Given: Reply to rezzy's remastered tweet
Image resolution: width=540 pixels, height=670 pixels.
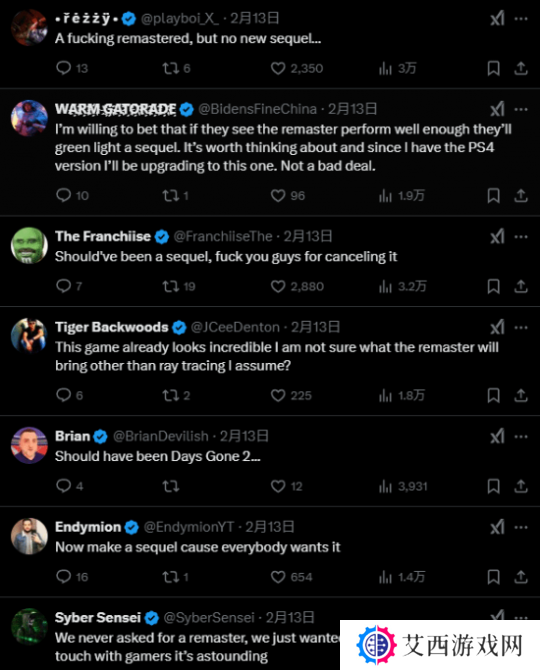Looking at the screenshot, I should [64, 68].
